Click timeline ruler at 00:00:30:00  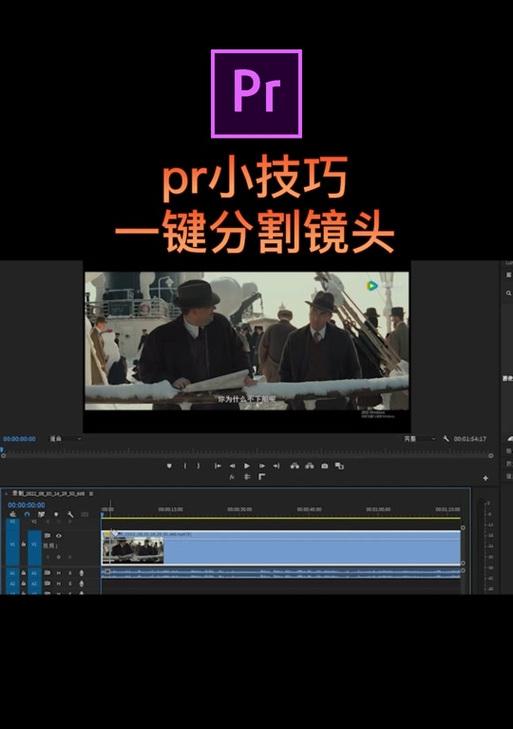coord(240,509)
